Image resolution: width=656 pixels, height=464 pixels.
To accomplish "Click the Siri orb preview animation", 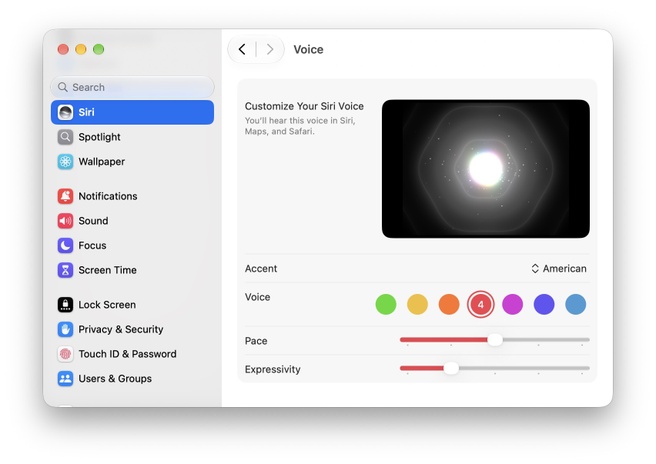I will coord(486,169).
